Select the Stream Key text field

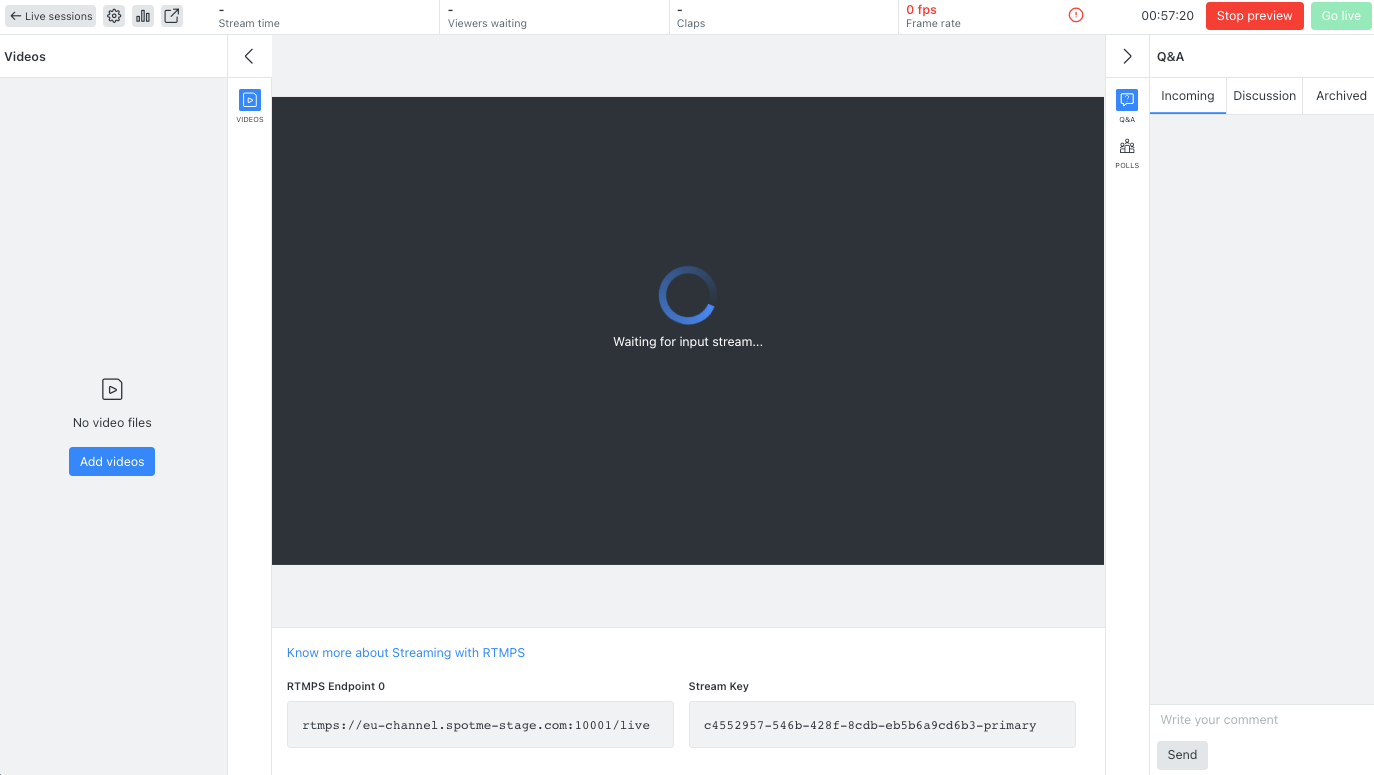[x=881, y=724]
